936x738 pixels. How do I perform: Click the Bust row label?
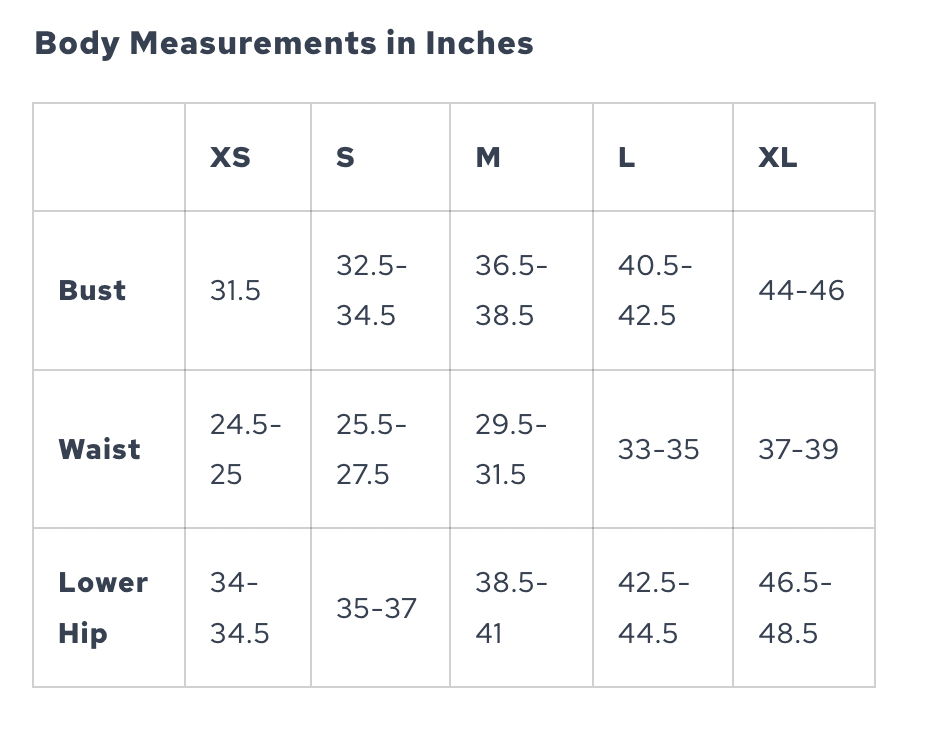click(92, 291)
